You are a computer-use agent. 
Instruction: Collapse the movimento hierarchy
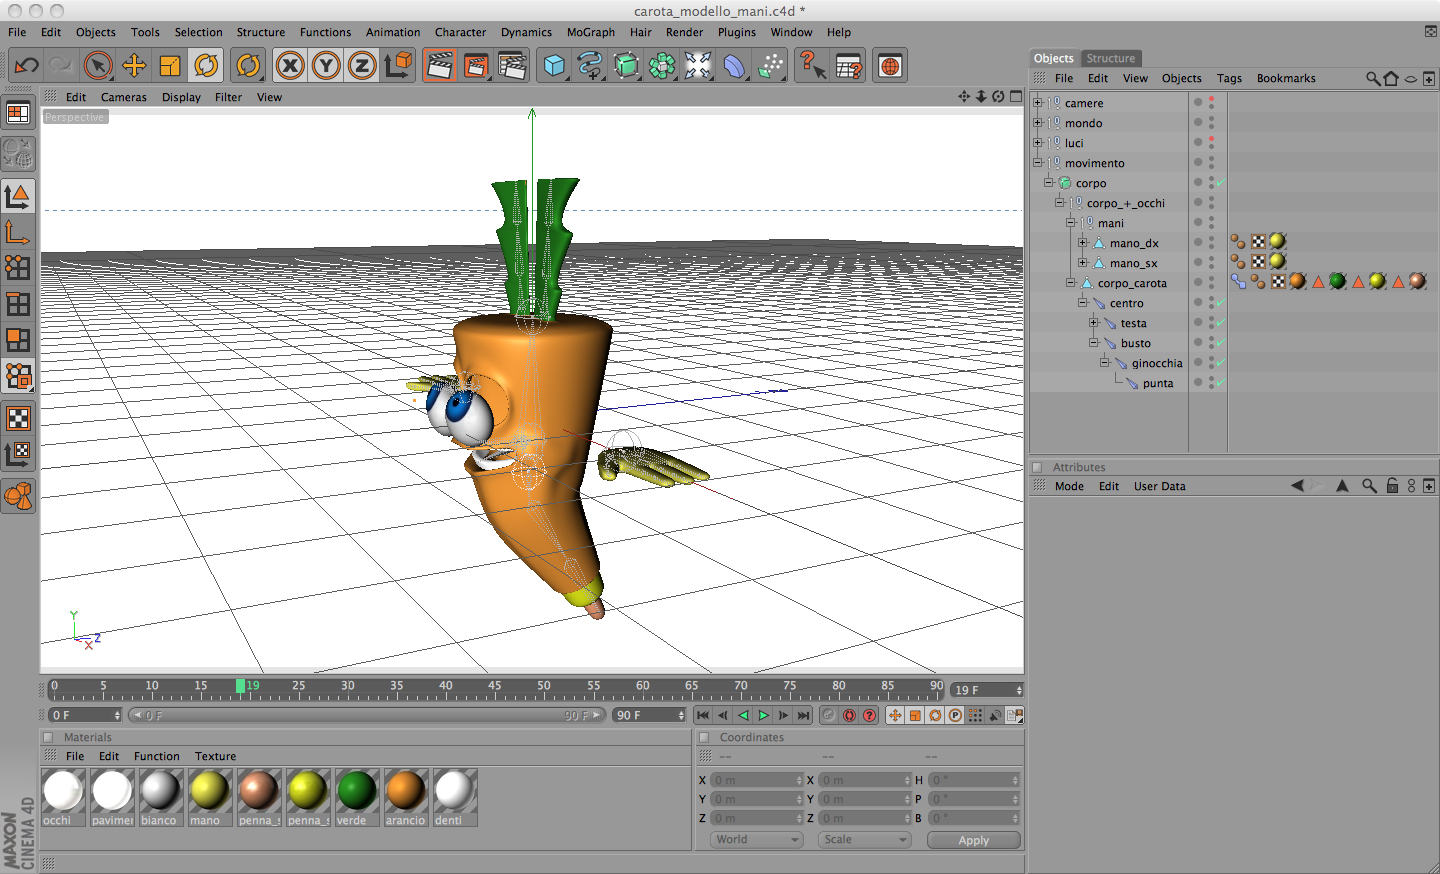click(x=1038, y=163)
